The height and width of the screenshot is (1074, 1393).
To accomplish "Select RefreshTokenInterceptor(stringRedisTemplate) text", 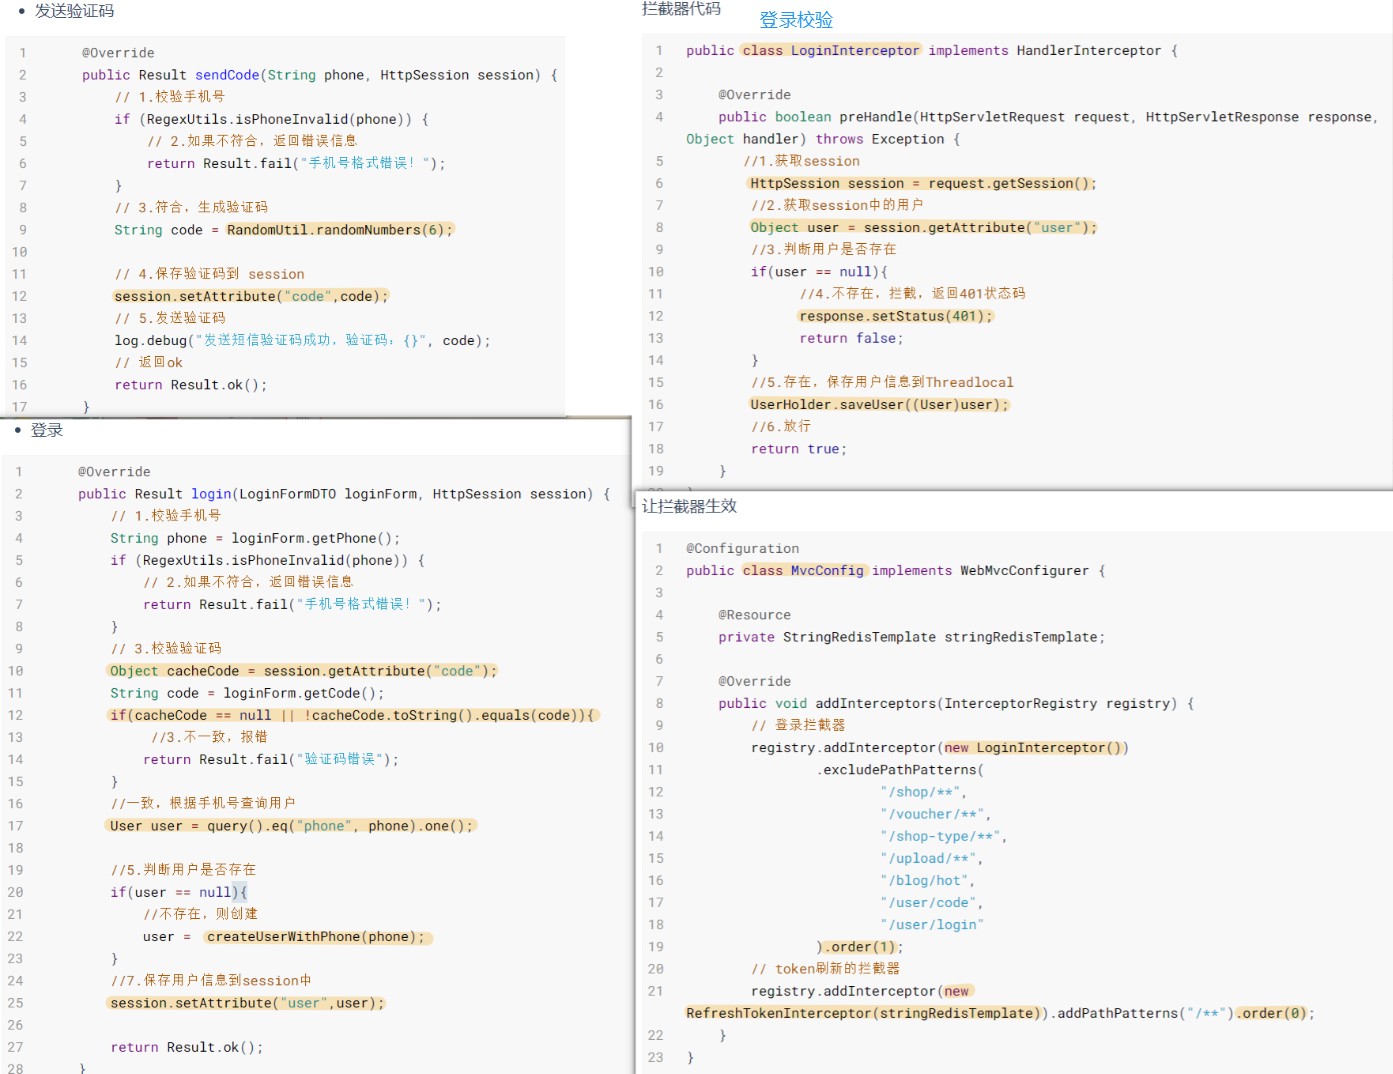I will tap(864, 1014).
